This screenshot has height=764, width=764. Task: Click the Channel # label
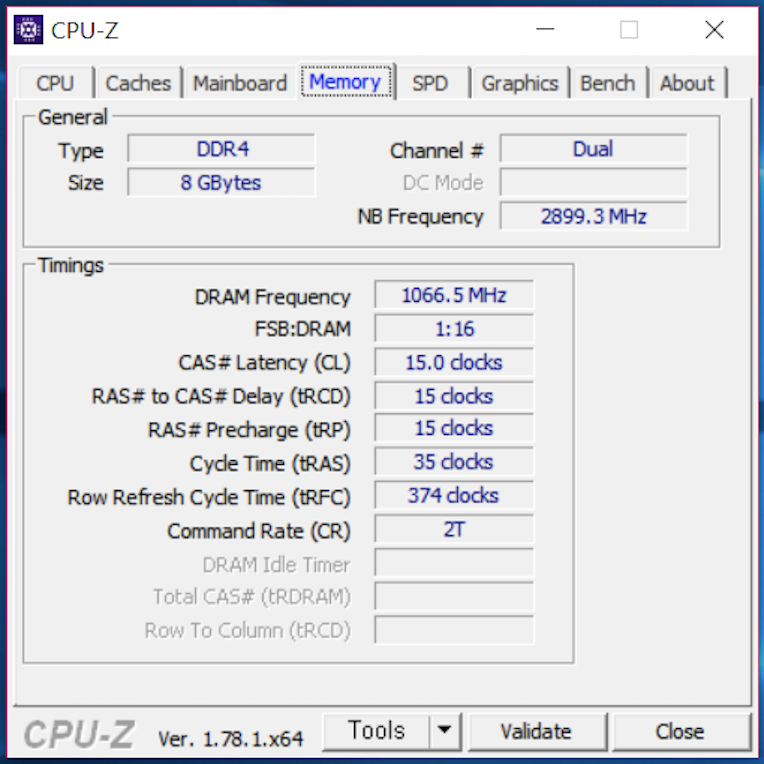tap(437, 151)
